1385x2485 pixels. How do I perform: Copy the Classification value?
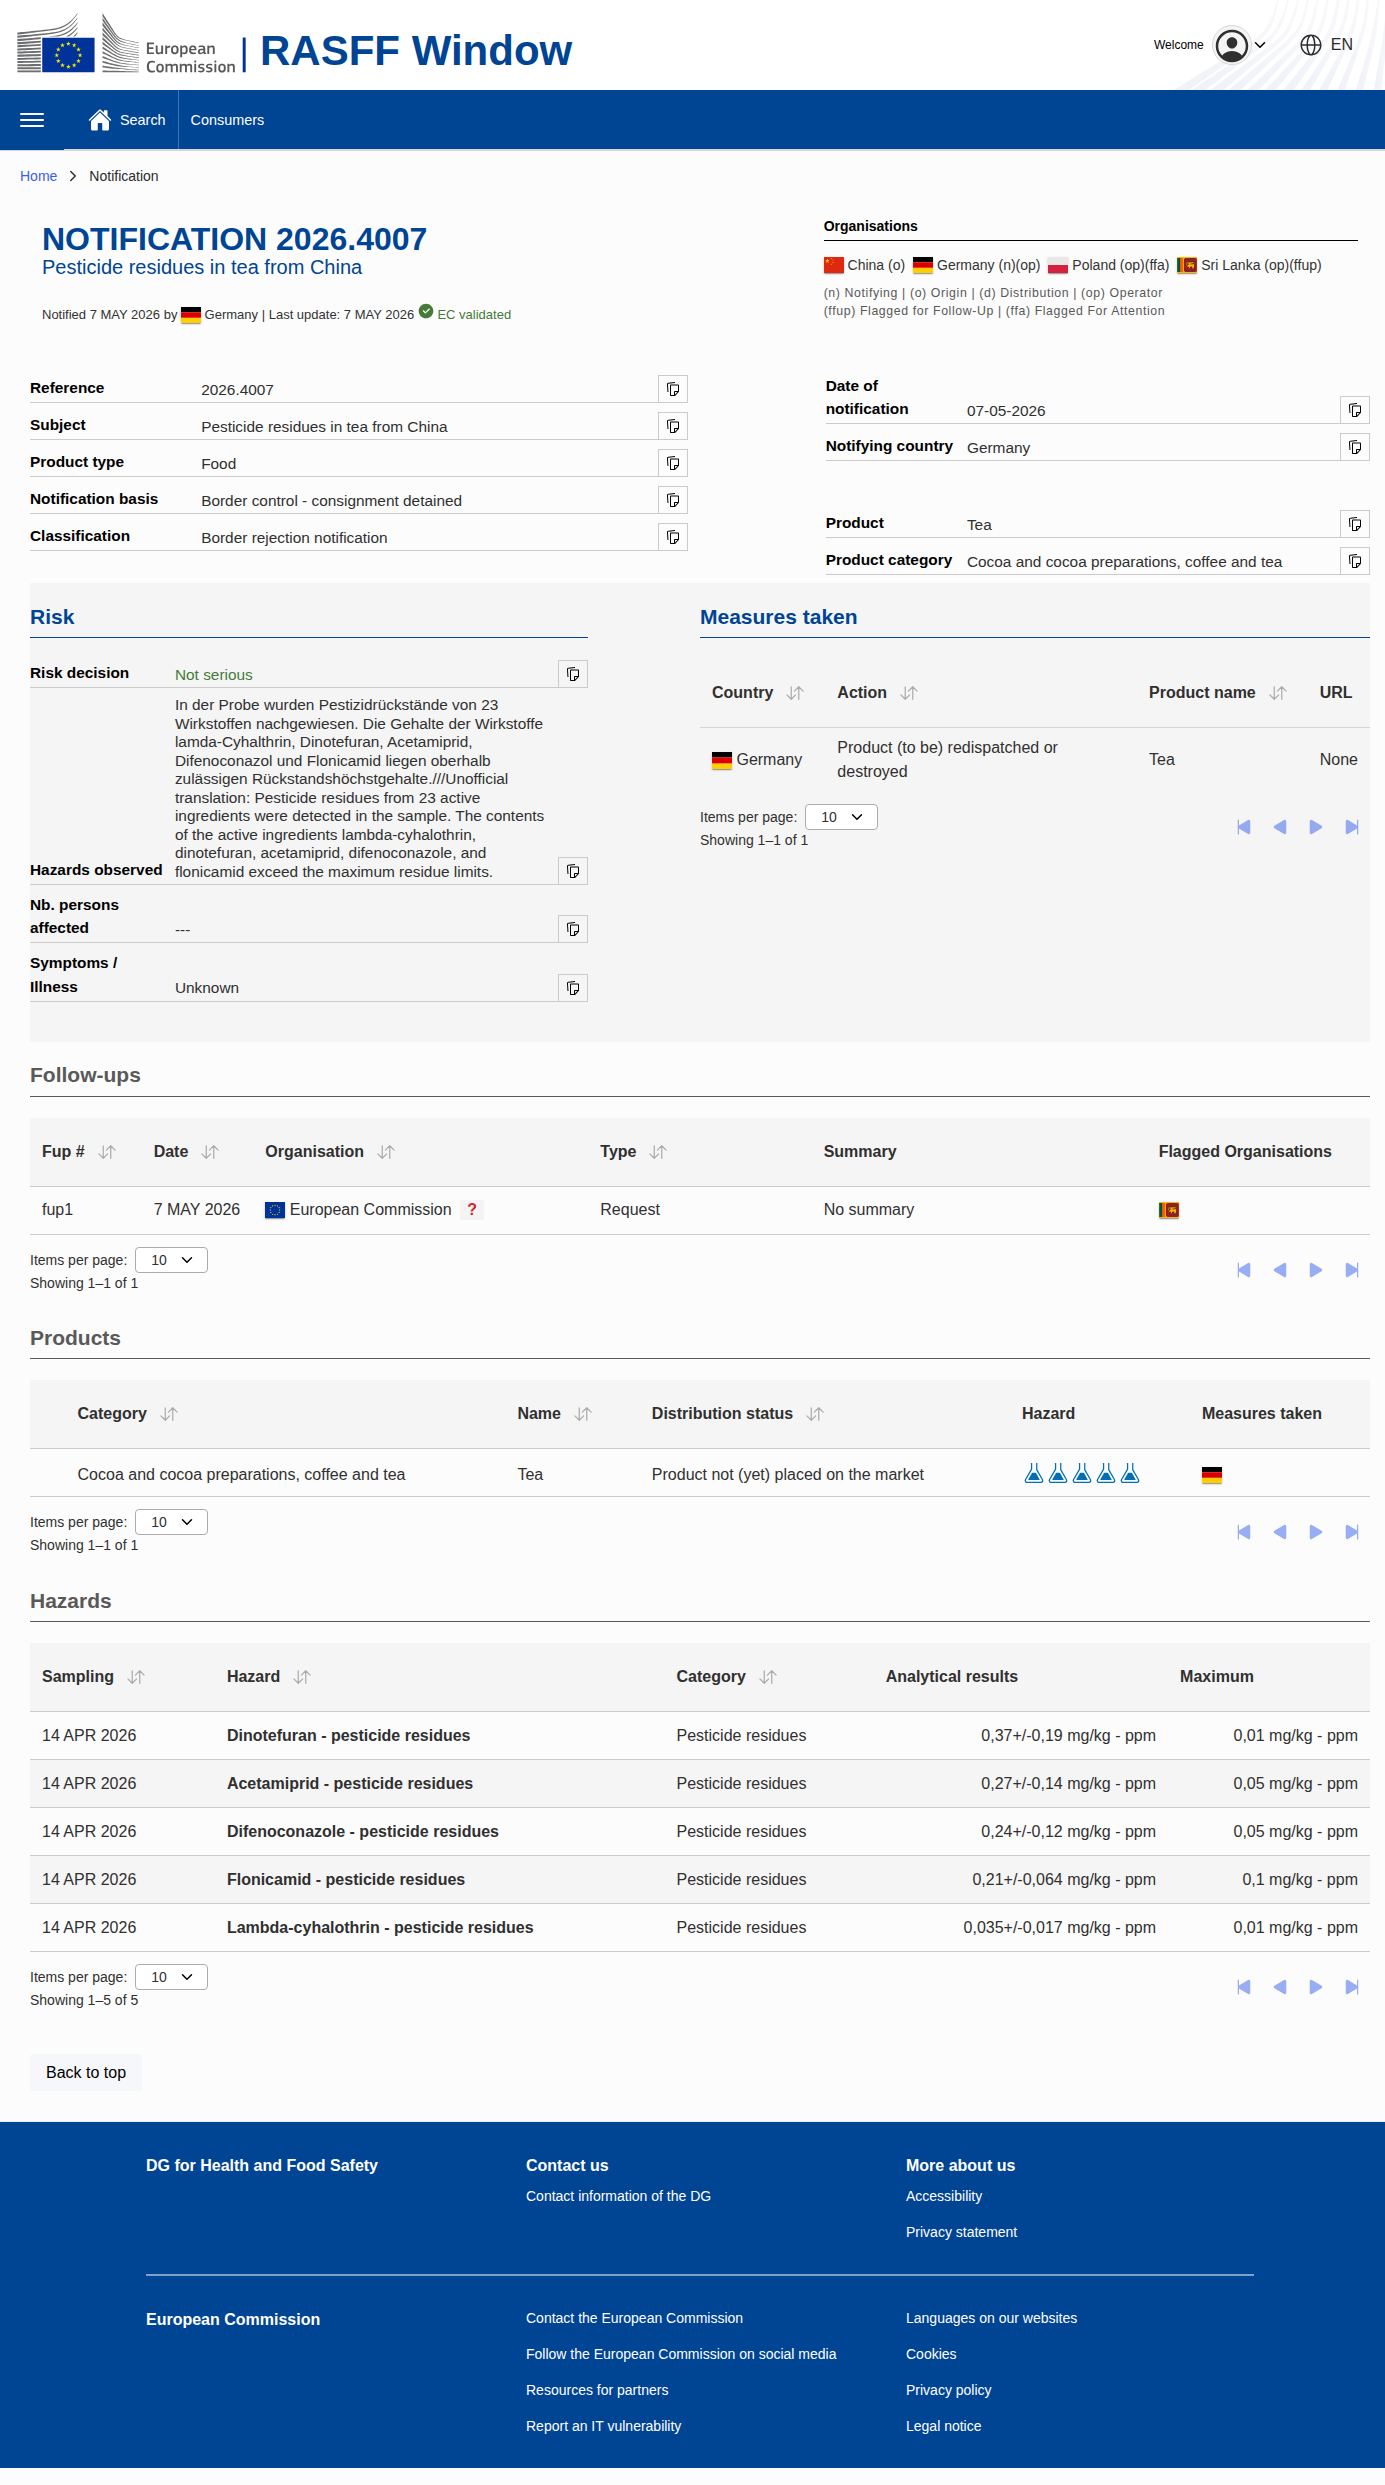point(673,537)
